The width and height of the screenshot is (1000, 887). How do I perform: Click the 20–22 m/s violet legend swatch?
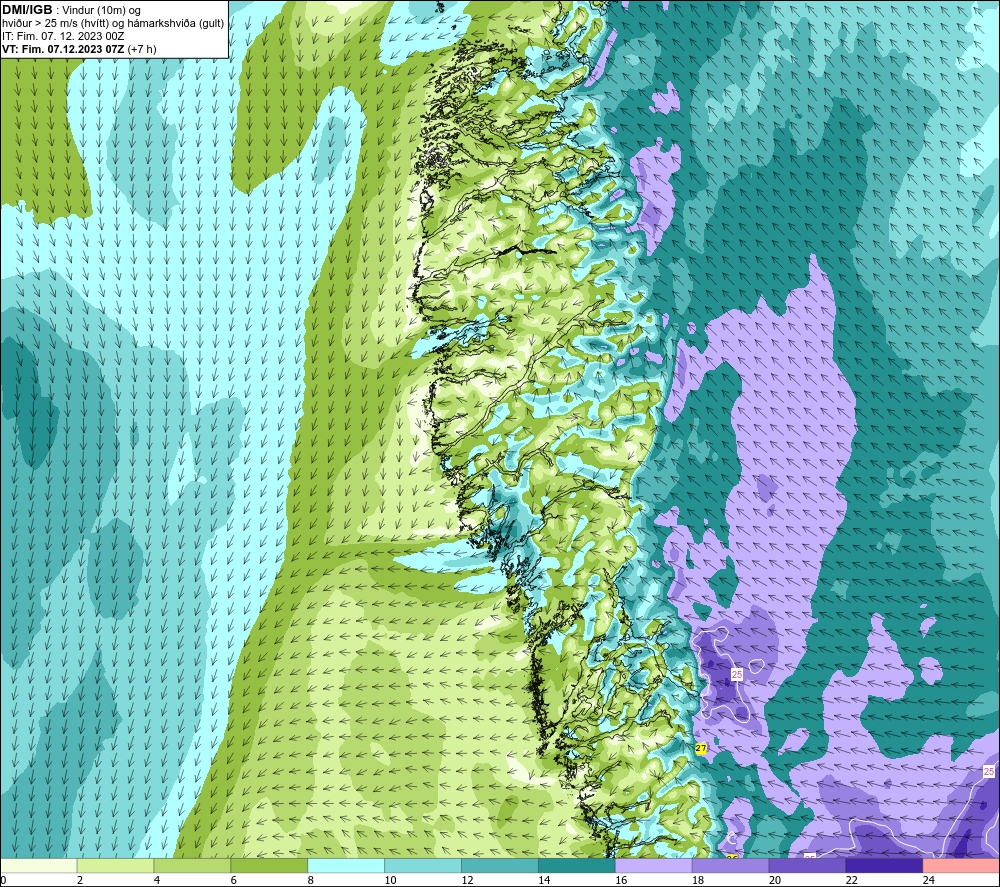click(x=807, y=866)
